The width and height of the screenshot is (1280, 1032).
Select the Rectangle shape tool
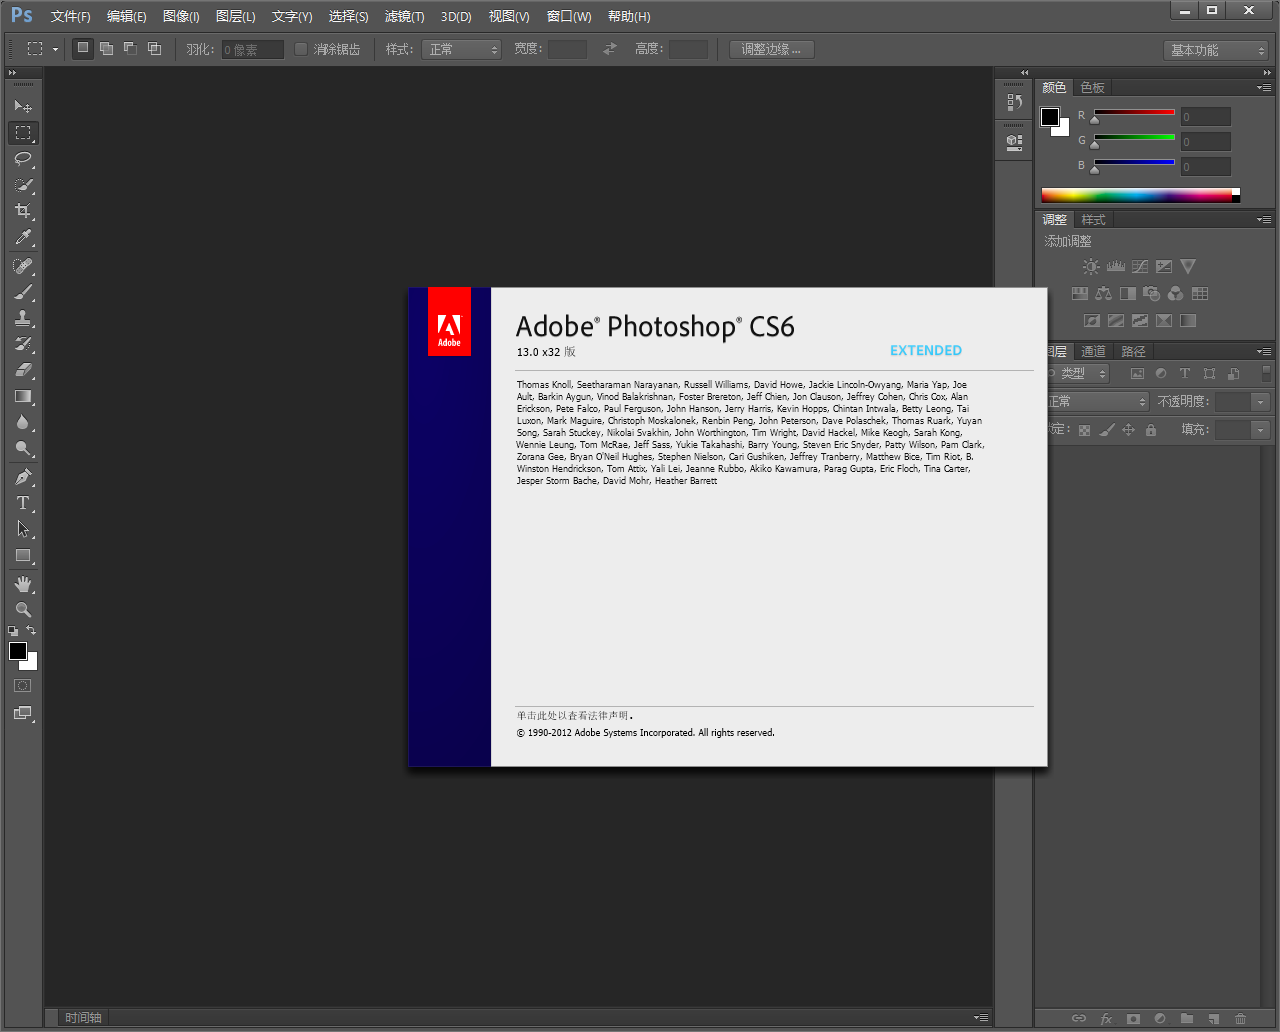[23, 555]
